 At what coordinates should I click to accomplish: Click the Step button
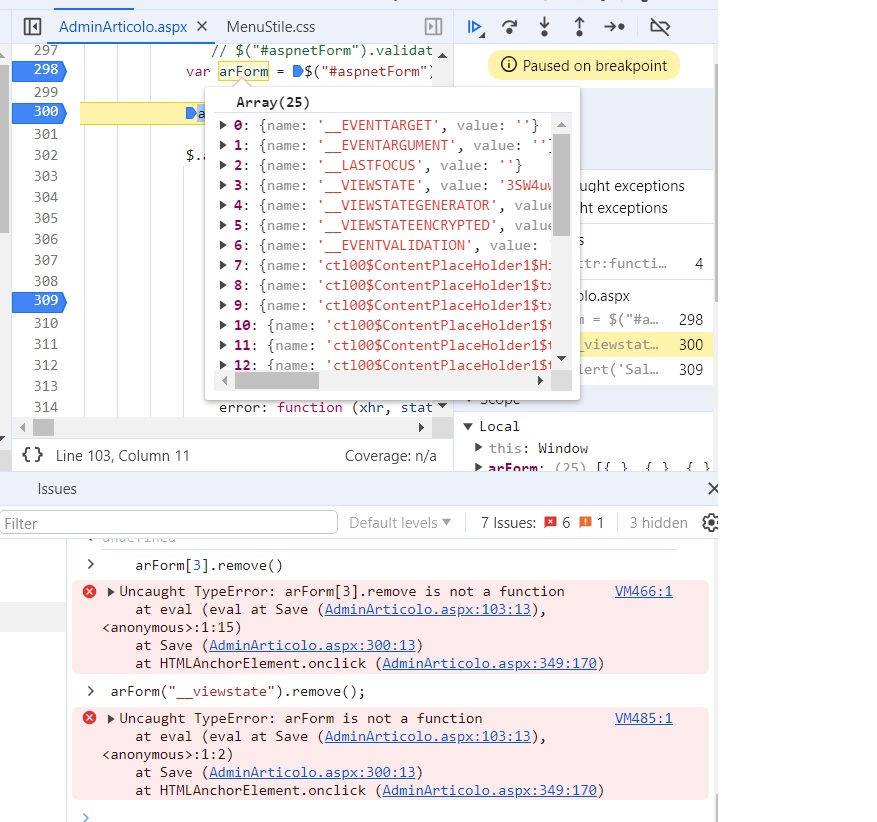pyautogui.click(x=615, y=26)
